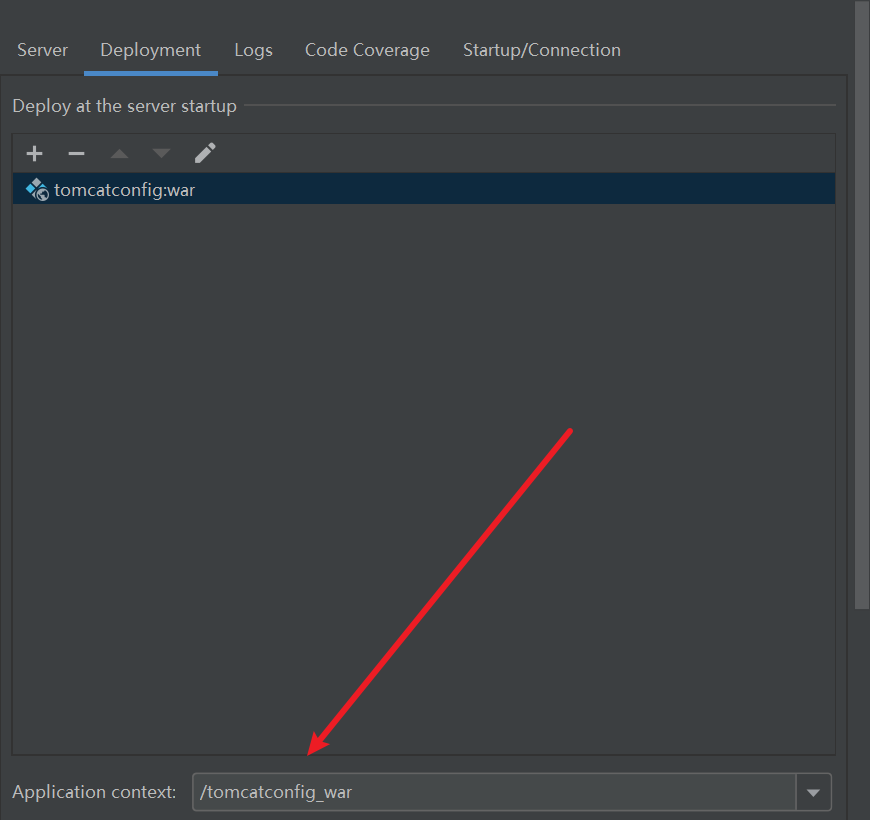The height and width of the screenshot is (820, 870).
Task: Move artifact up with the up arrow
Action: 119,153
